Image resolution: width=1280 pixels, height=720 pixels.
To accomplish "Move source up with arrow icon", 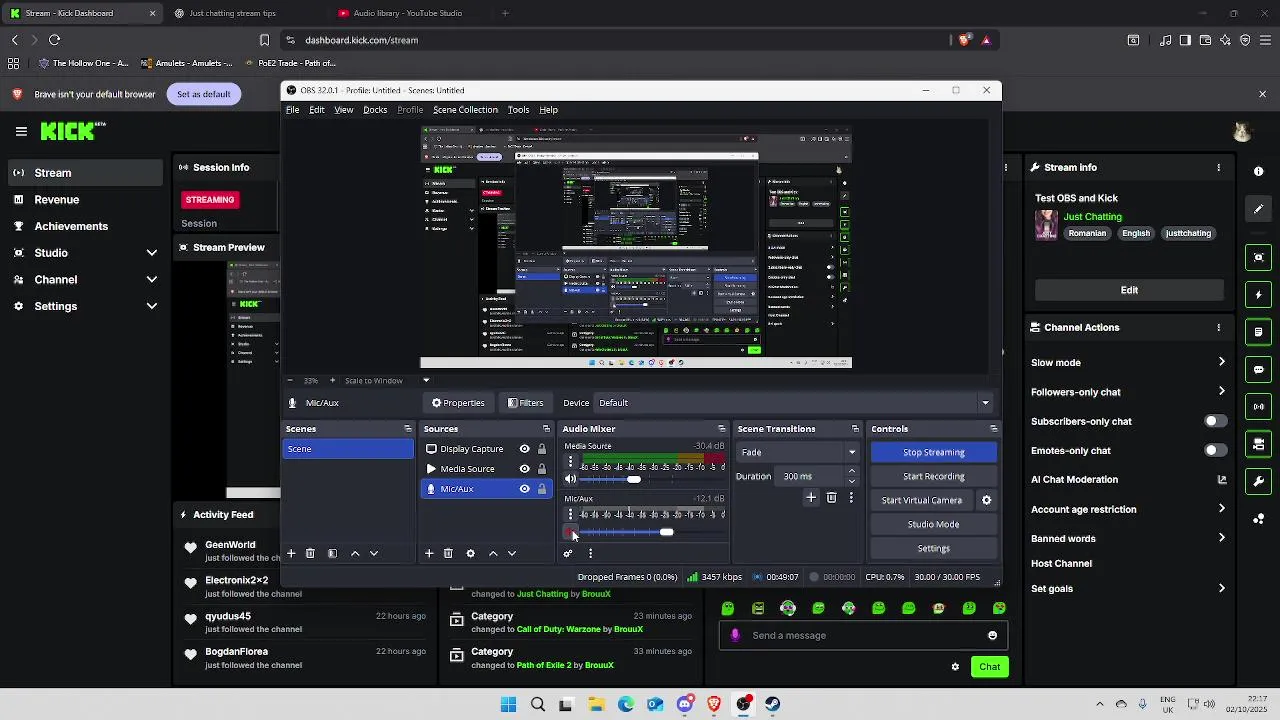I will click(x=493, y=554).
